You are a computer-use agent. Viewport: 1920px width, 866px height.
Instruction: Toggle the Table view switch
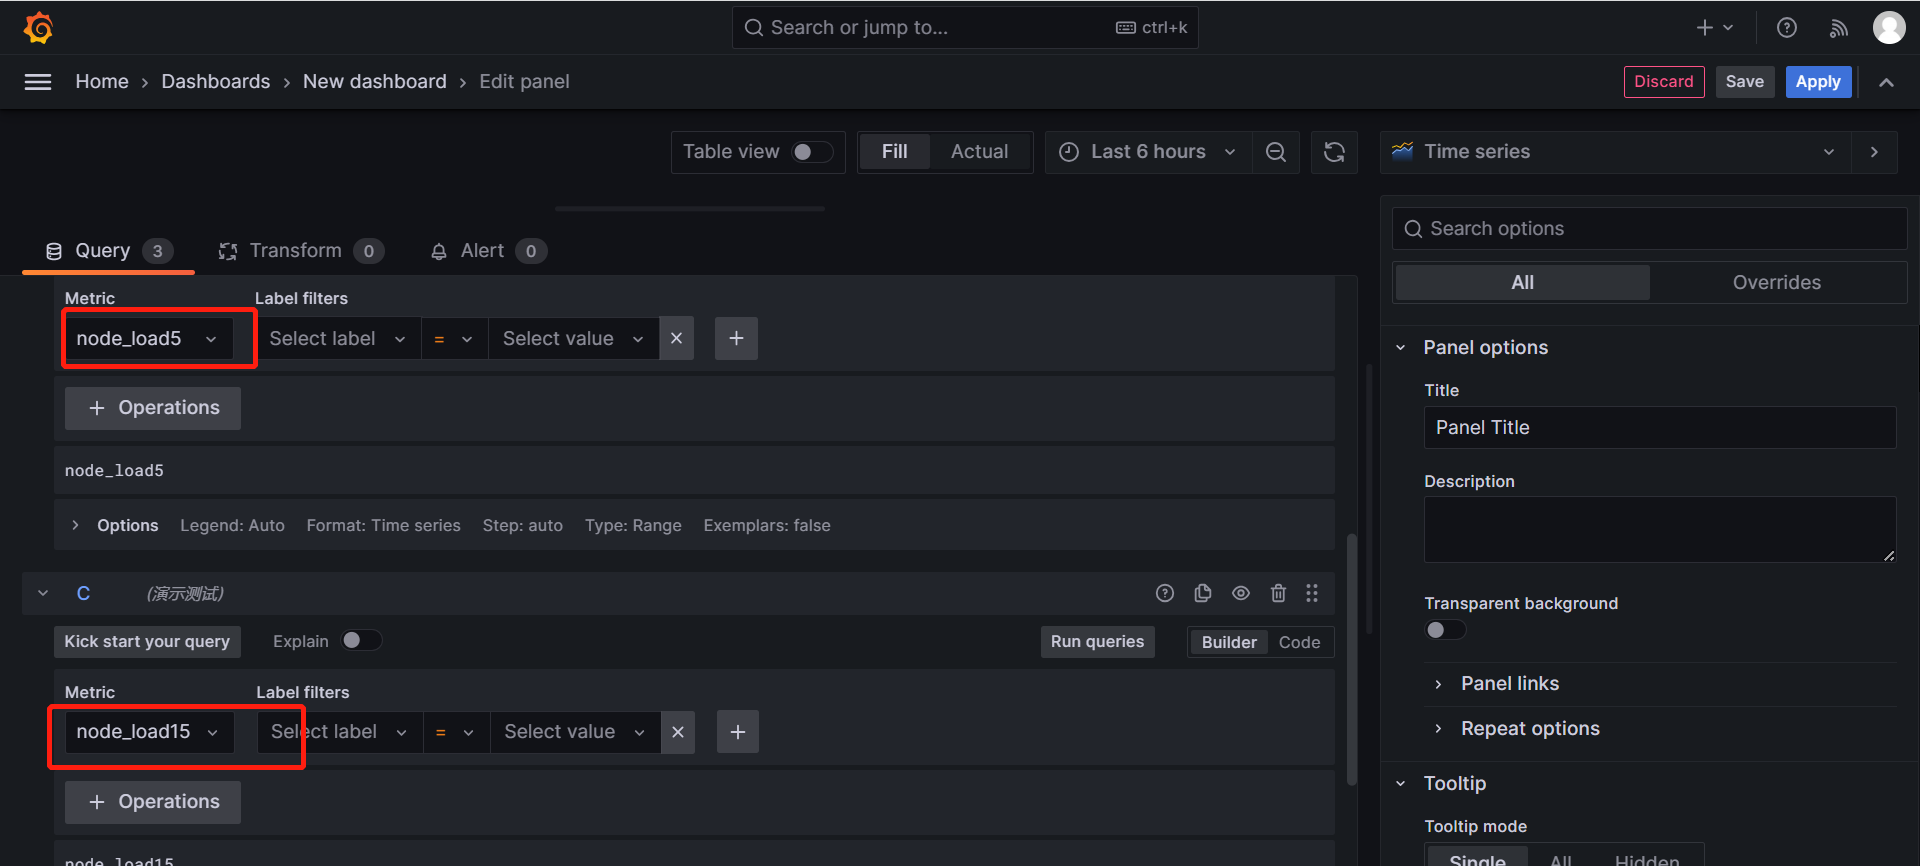click(x=811, y=152)
